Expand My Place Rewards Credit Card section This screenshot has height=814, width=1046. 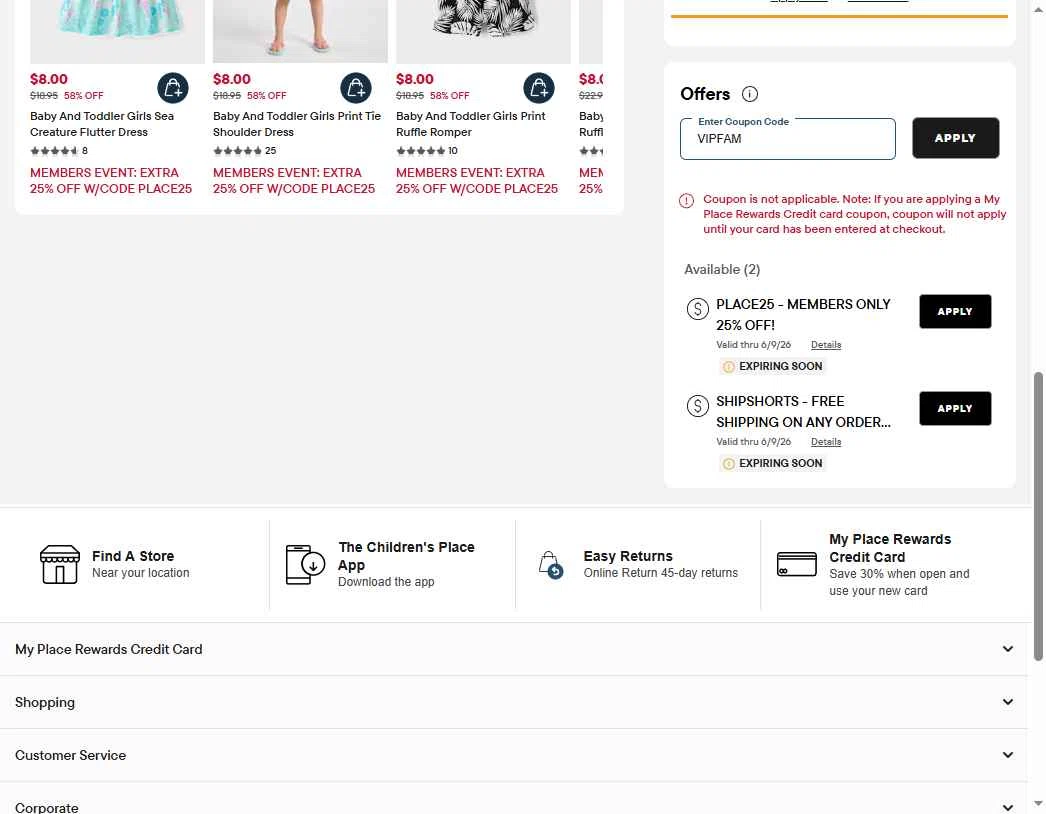click(x=513, y=649)
